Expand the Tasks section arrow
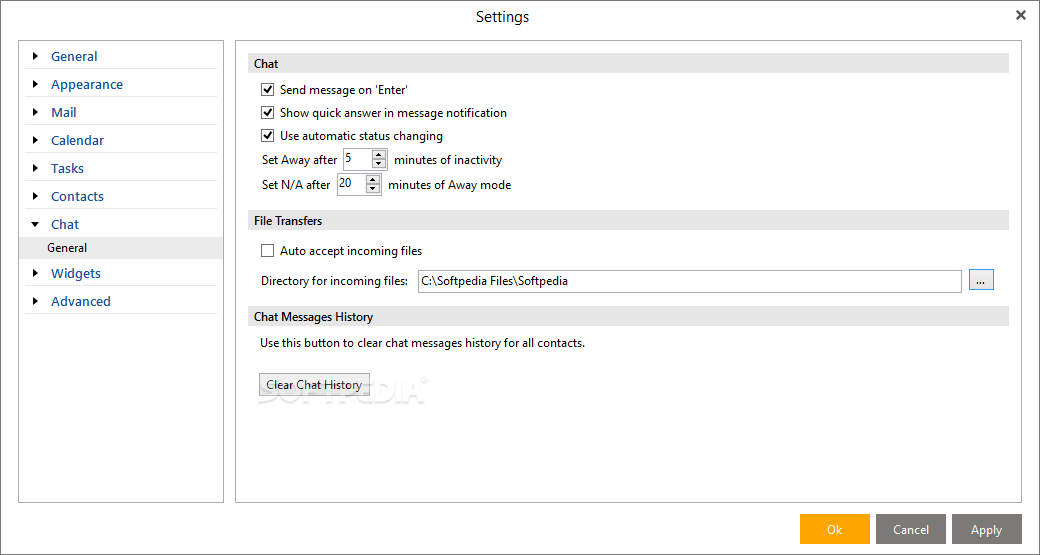 (35, 168)
